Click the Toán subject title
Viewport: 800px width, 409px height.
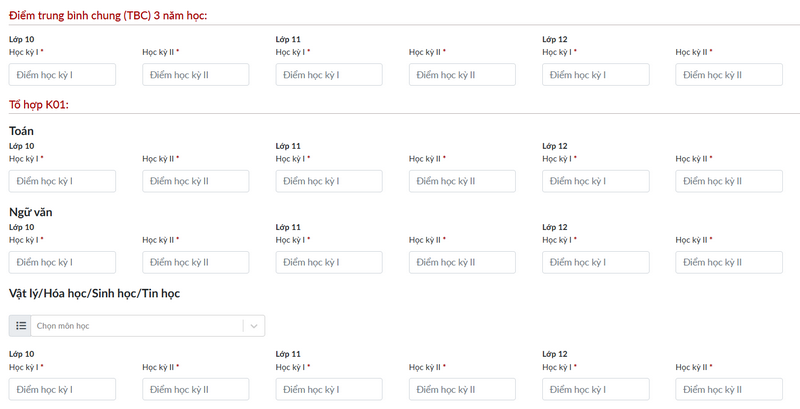point(21,131)
